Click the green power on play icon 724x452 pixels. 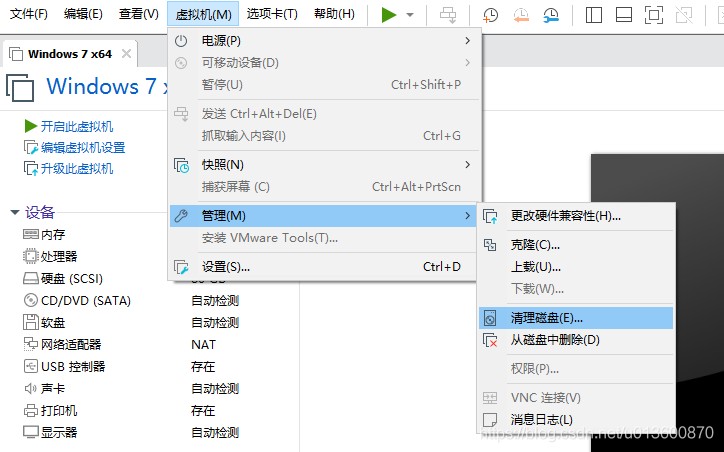389,15
